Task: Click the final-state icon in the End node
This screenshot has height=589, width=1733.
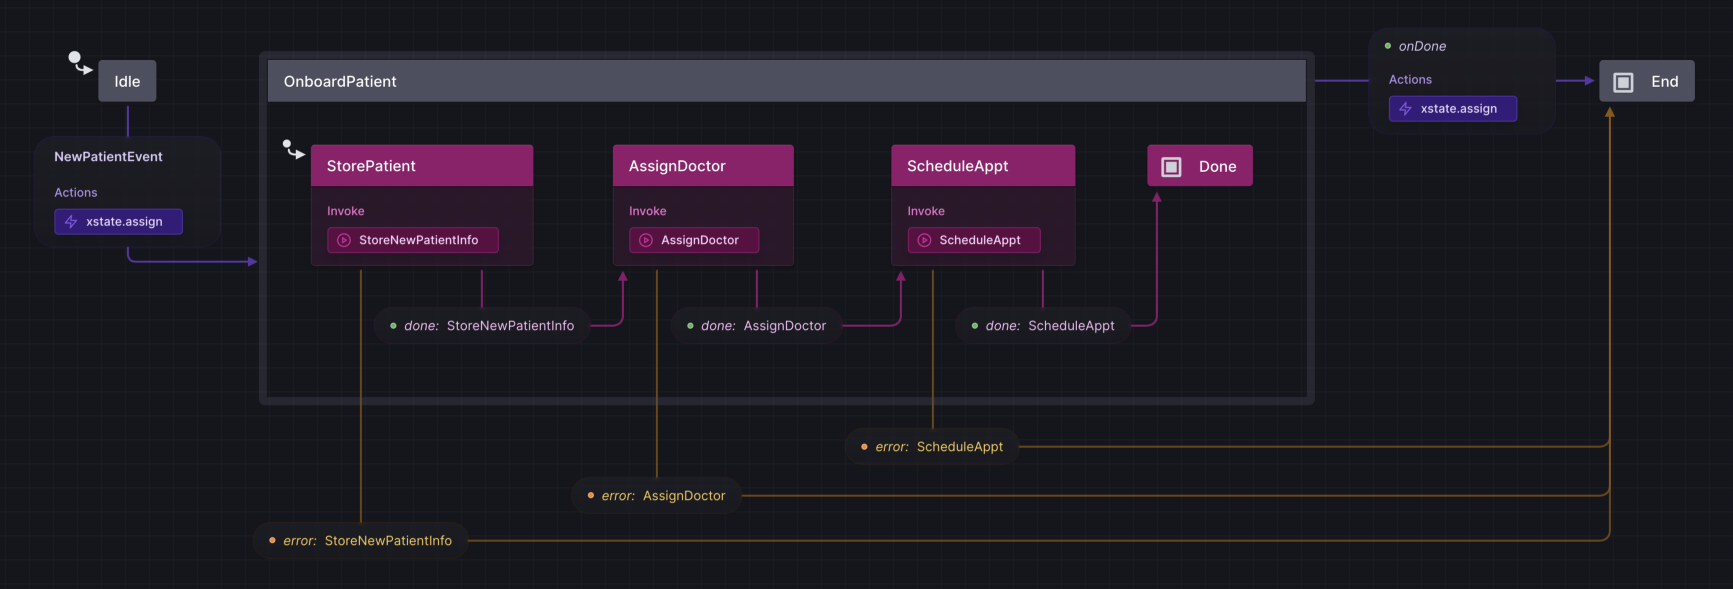Action: 1623,82
